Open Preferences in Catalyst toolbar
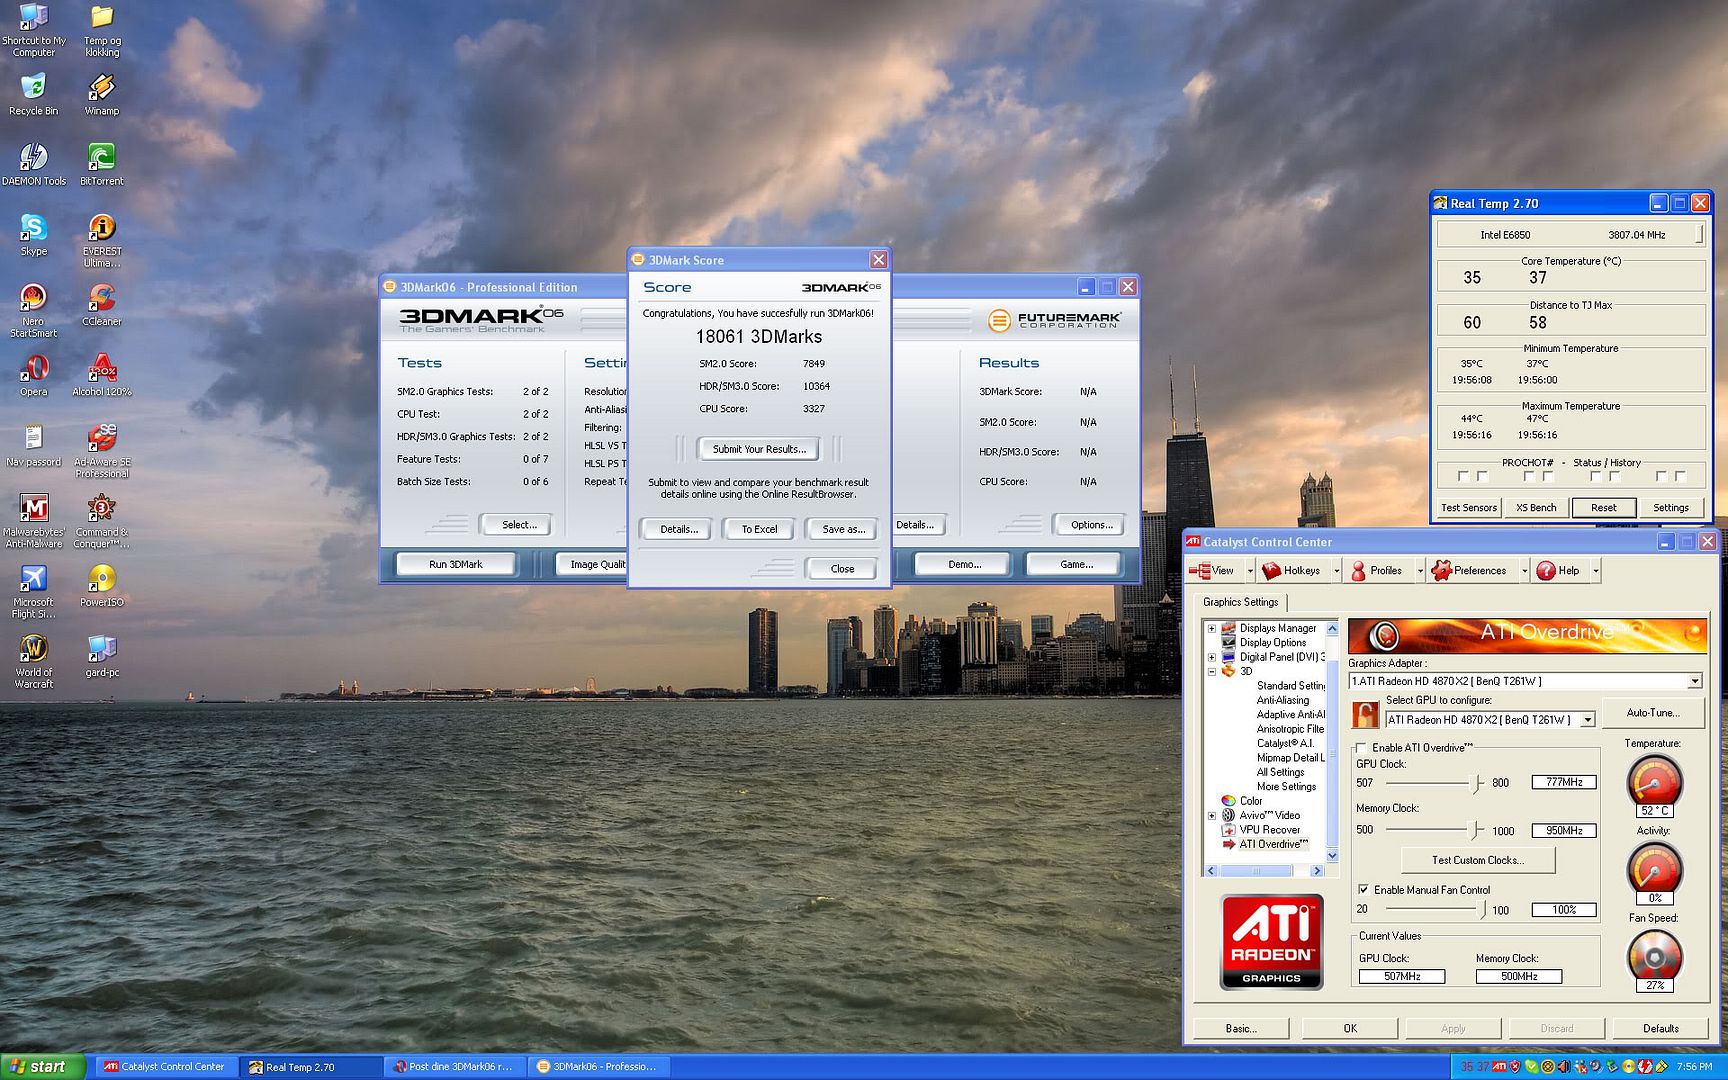The width and height of the screenshot is (1728, 1080). (1469, 570)
